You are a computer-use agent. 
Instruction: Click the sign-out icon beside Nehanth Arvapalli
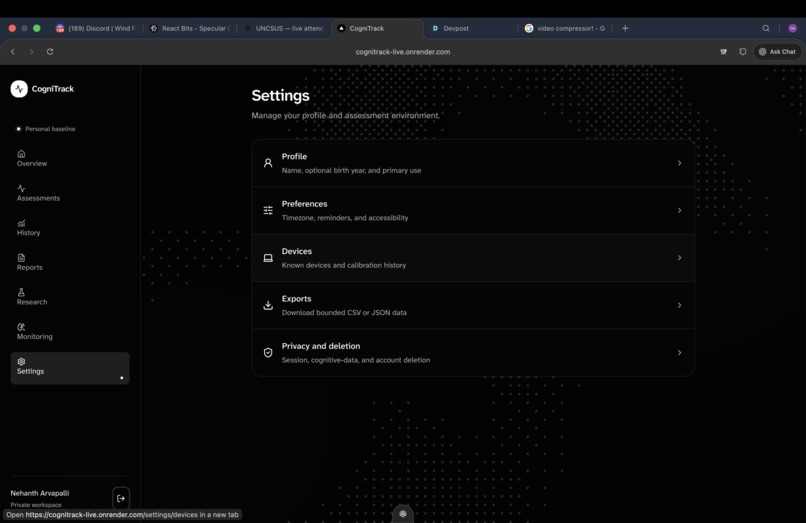tap(121, 498)
